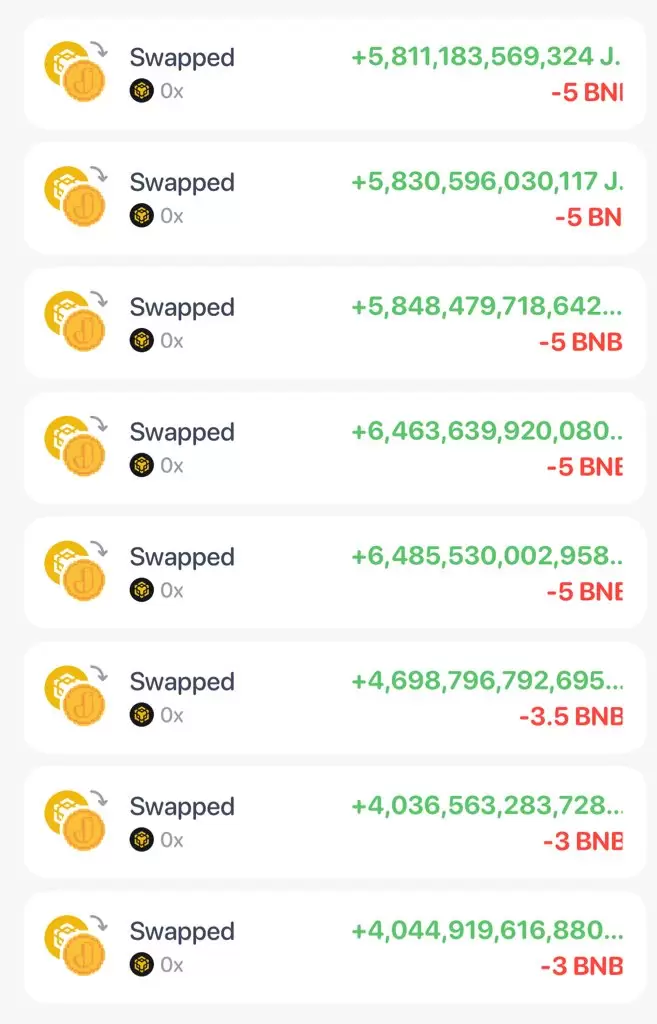Select Swapped label in +6,463,639,920,080 row
The image size is (657, 1024).
point(182,432)
